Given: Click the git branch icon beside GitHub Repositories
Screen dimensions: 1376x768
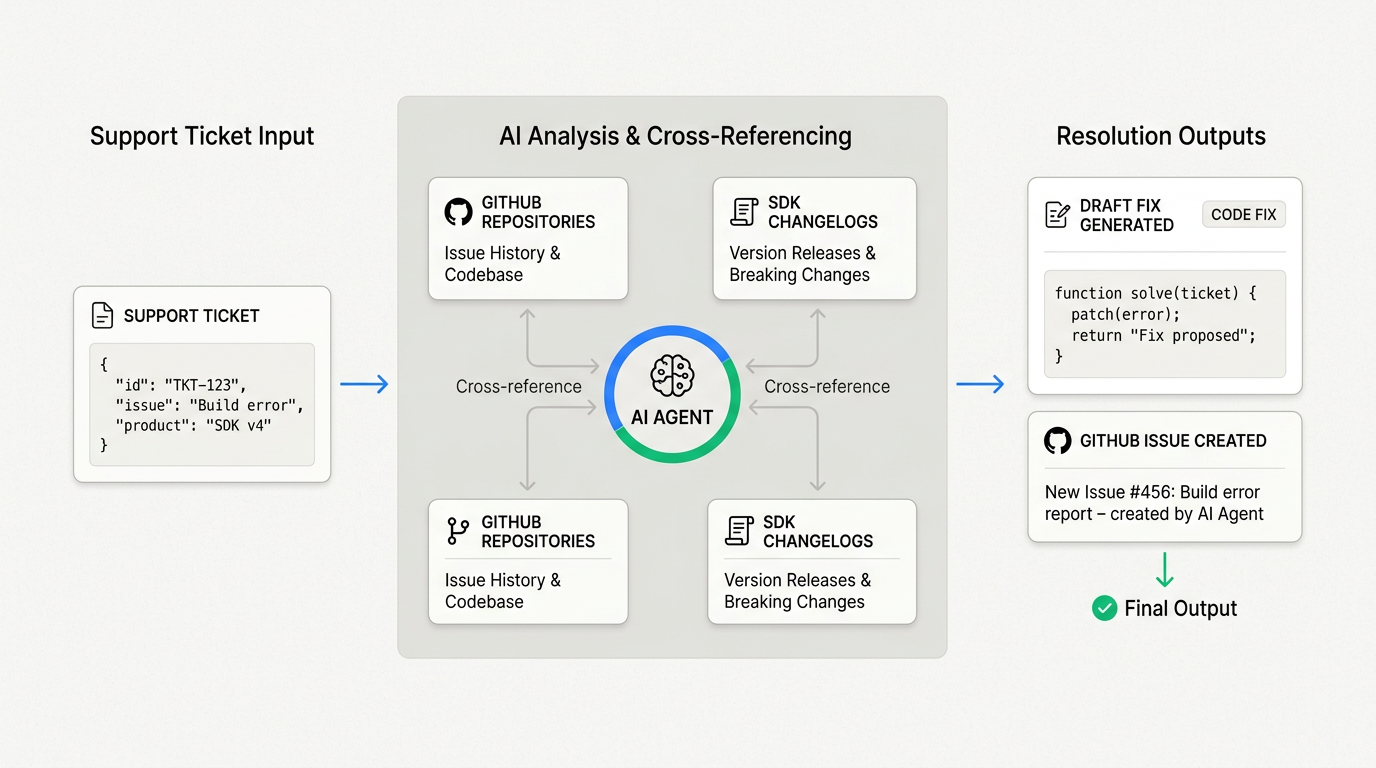Looking at the screenshot, I should 458,531.
